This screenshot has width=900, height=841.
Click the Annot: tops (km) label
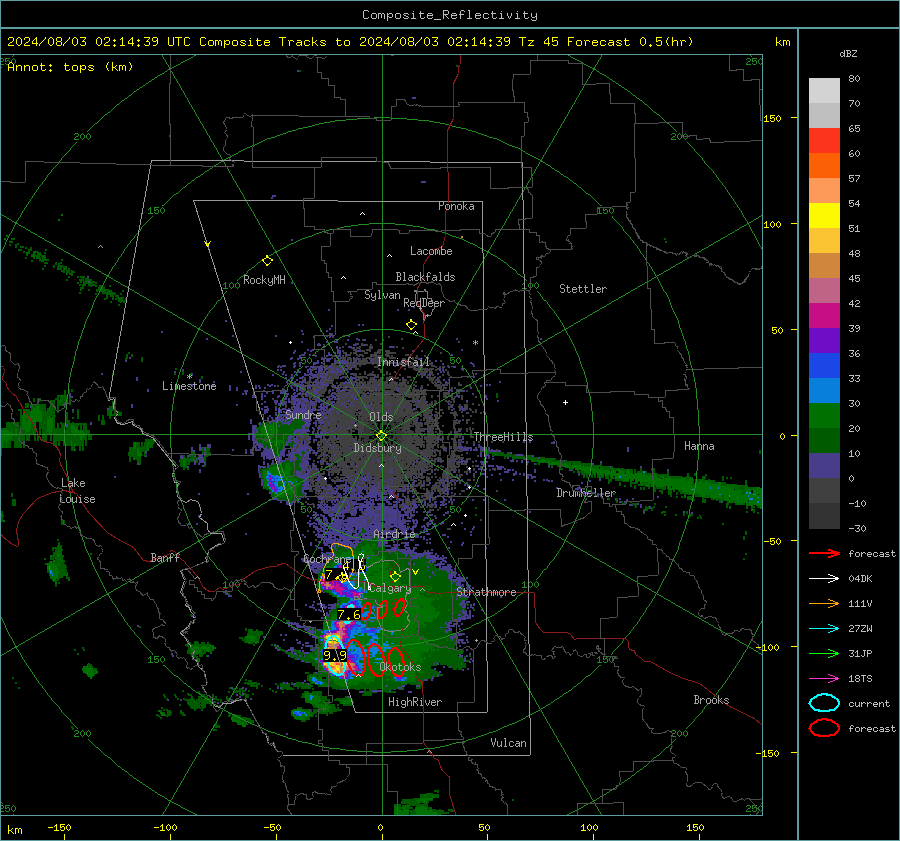point(70,67)
